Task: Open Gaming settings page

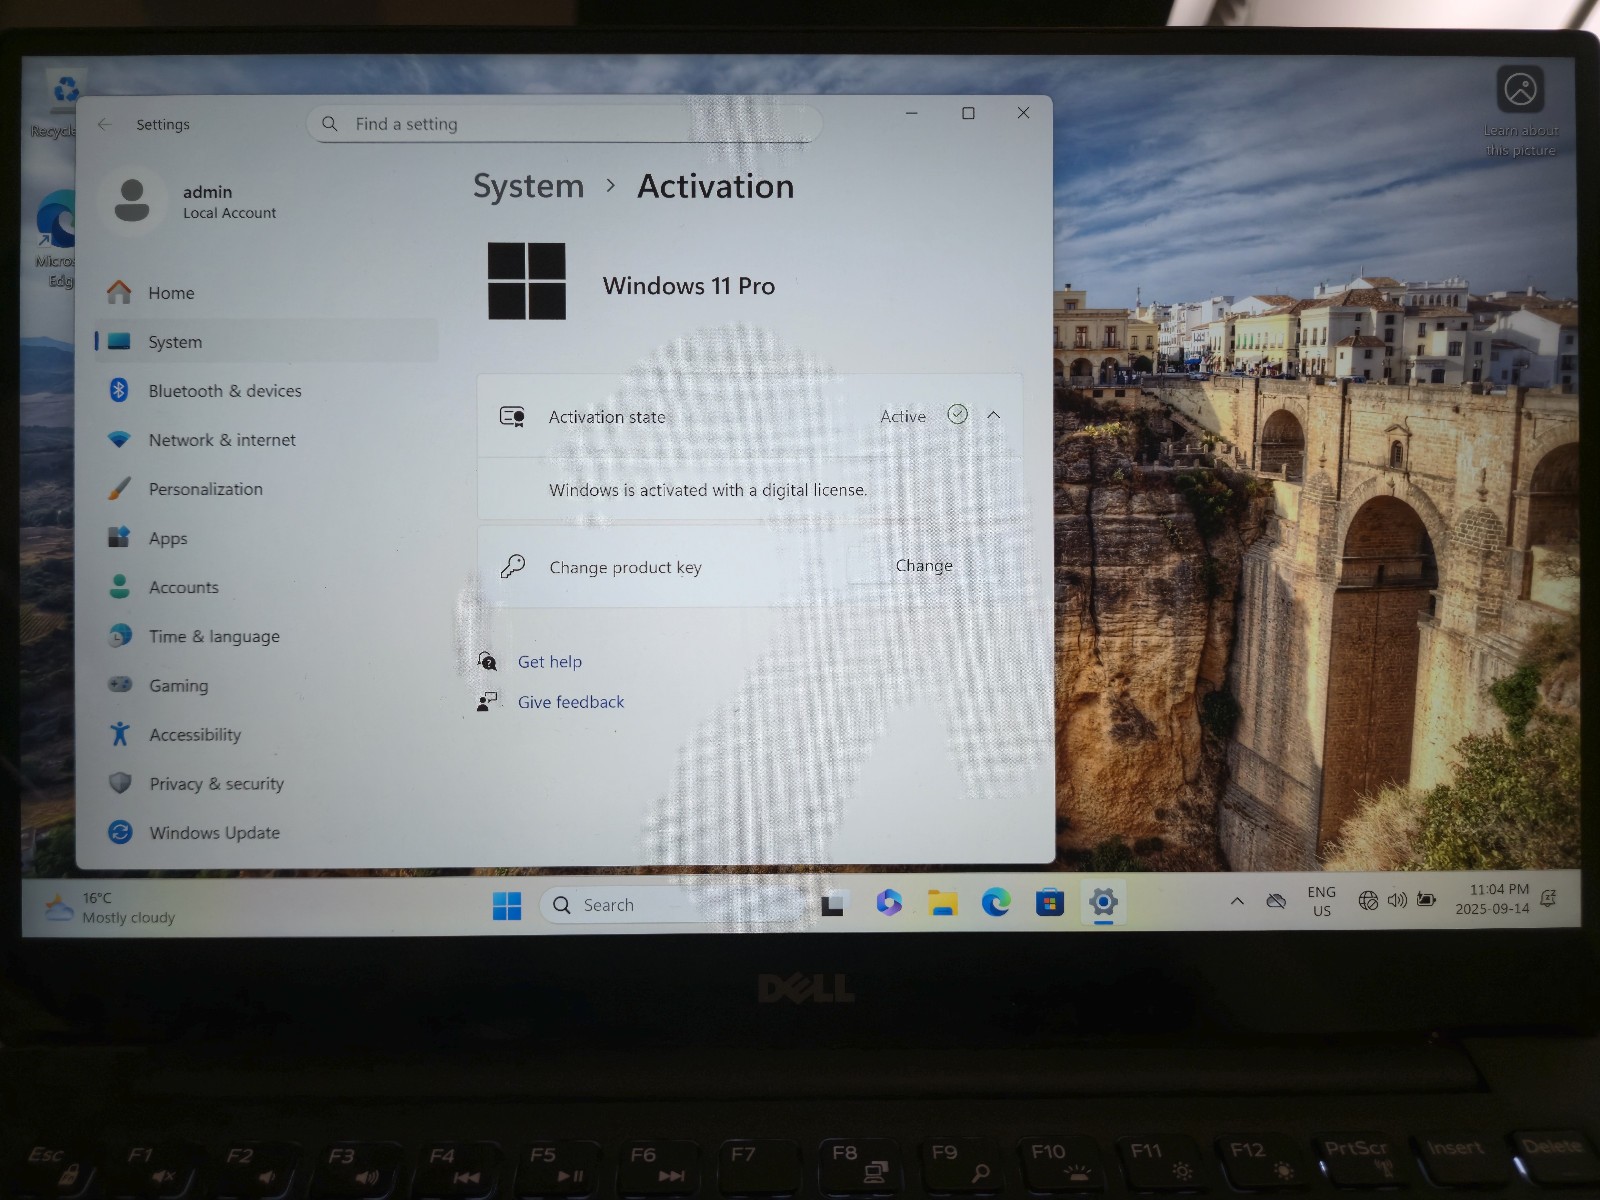Action: click(268, 685)
